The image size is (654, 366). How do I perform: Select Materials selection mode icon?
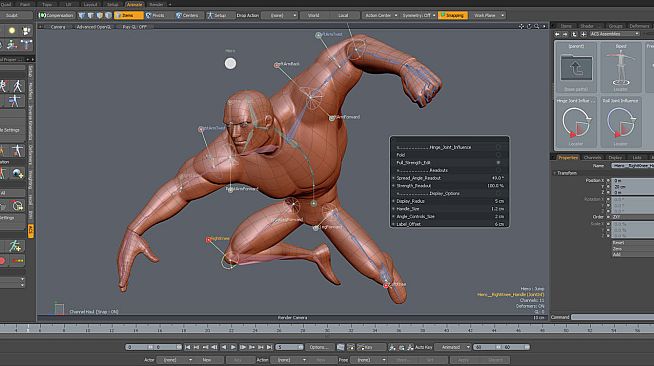108,15
